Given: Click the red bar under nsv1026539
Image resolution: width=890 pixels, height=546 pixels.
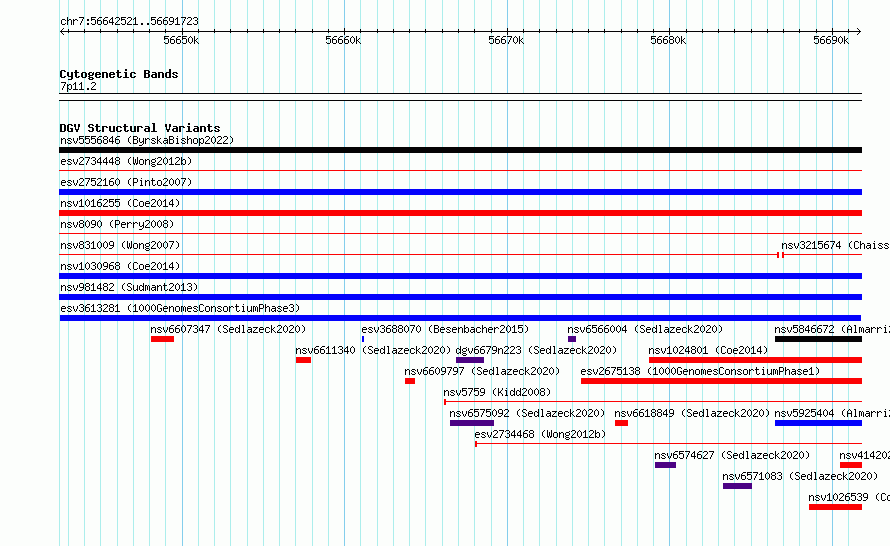Looking at the screenshot, I should (x=835, y=507).
